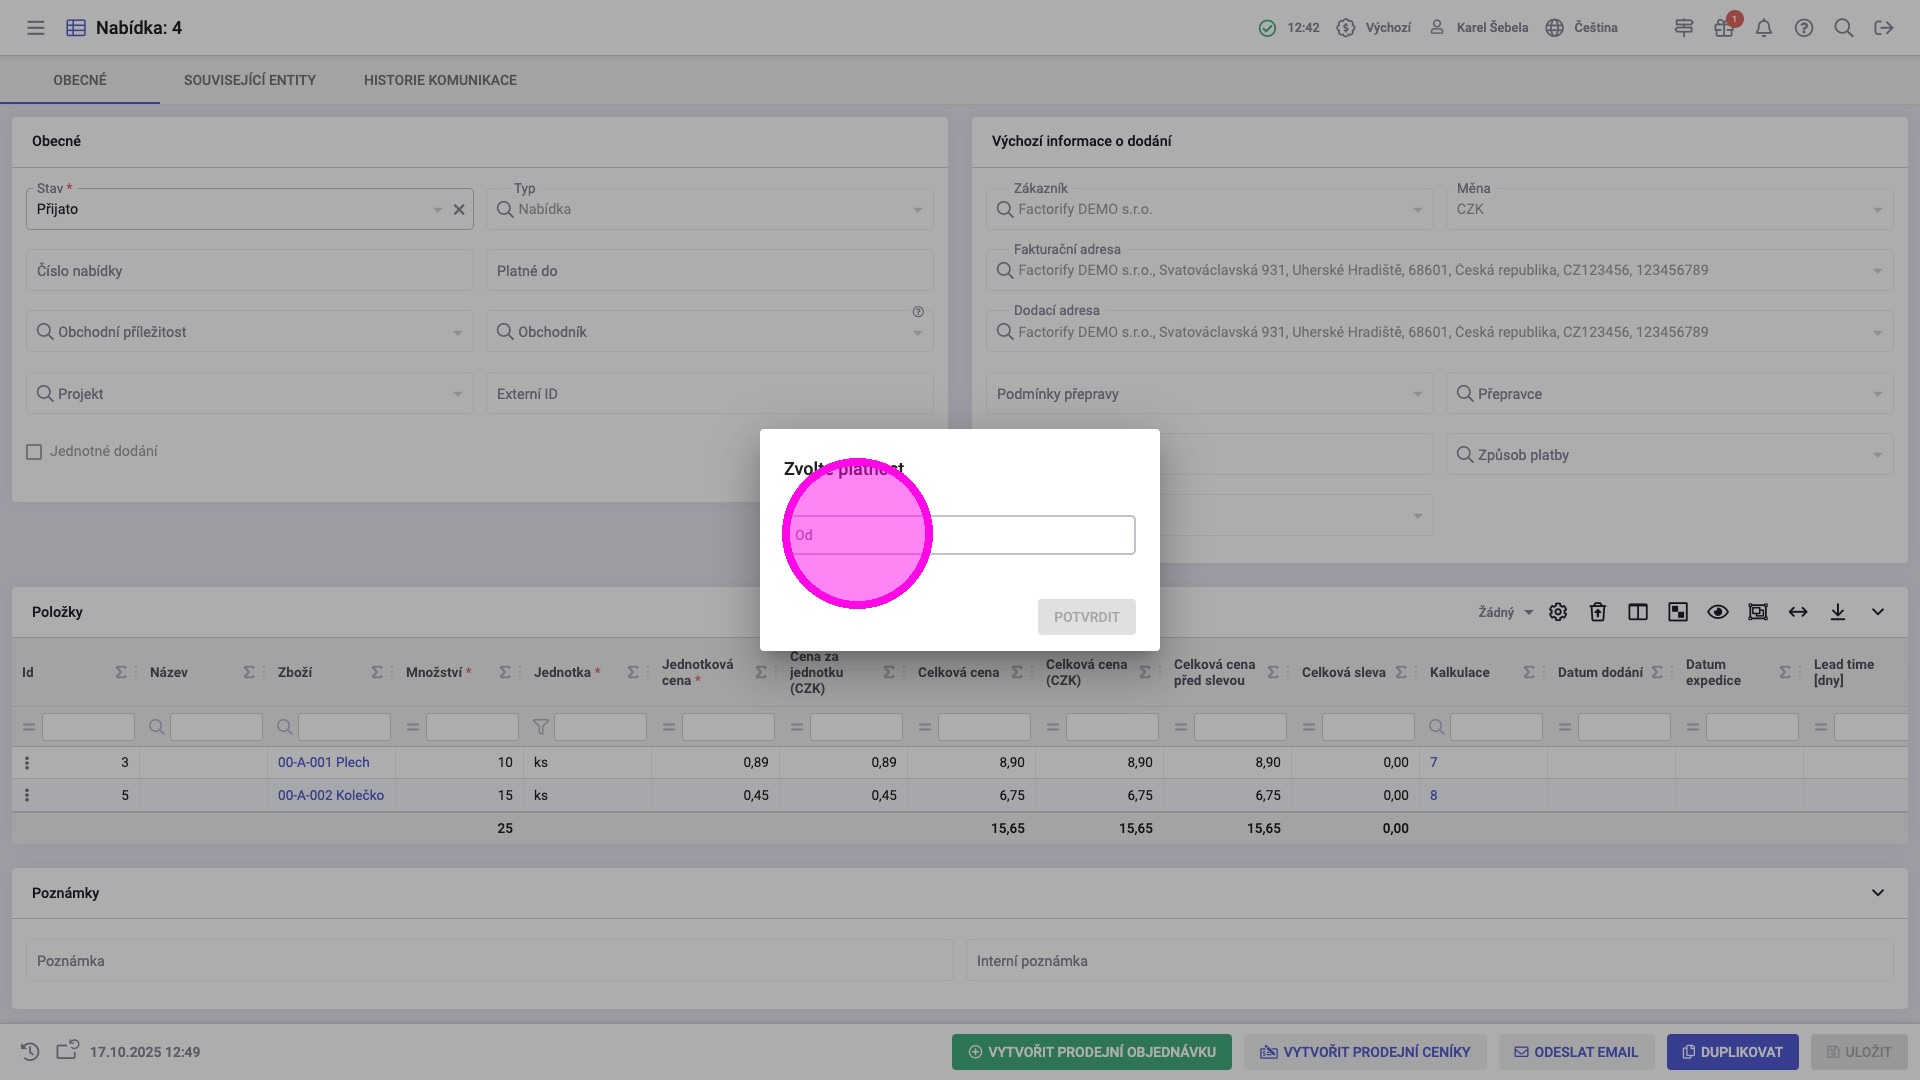Click the search magnifier in header
Screen dimensions: 1920x1080
1844,28
